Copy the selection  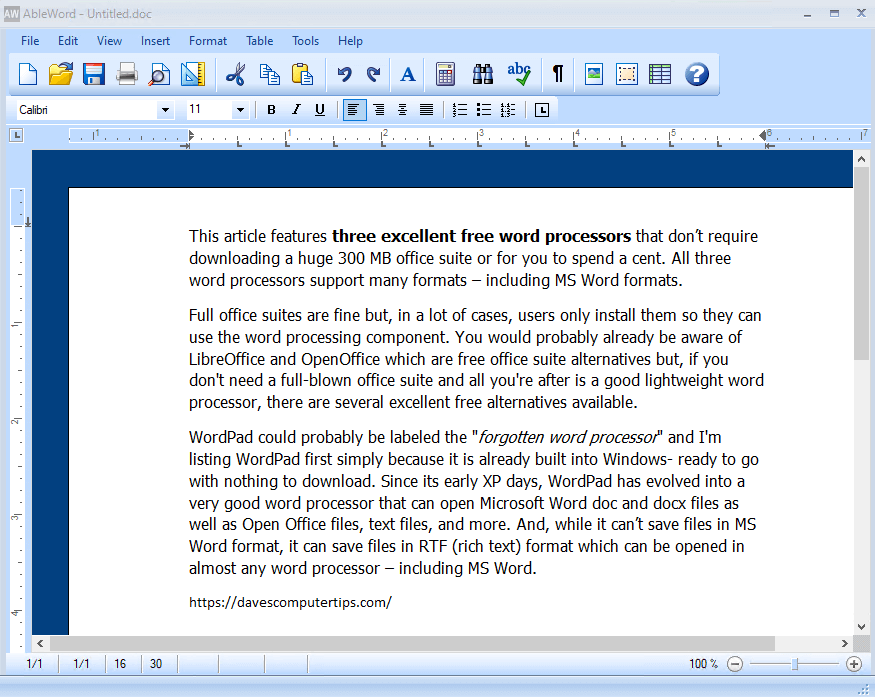tap(270, 74)
